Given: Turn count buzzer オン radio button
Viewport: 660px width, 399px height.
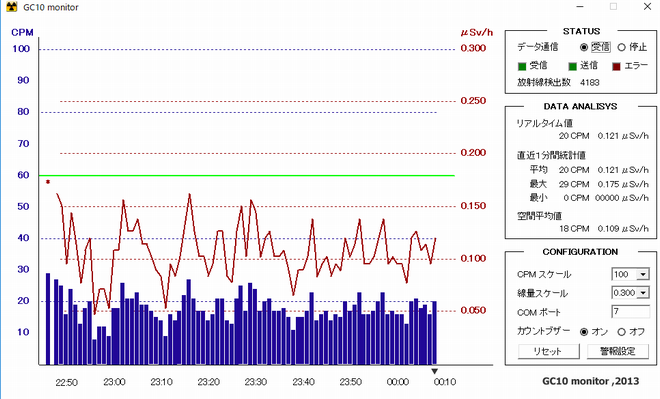Looking at the screenshot, I should 584,332.
